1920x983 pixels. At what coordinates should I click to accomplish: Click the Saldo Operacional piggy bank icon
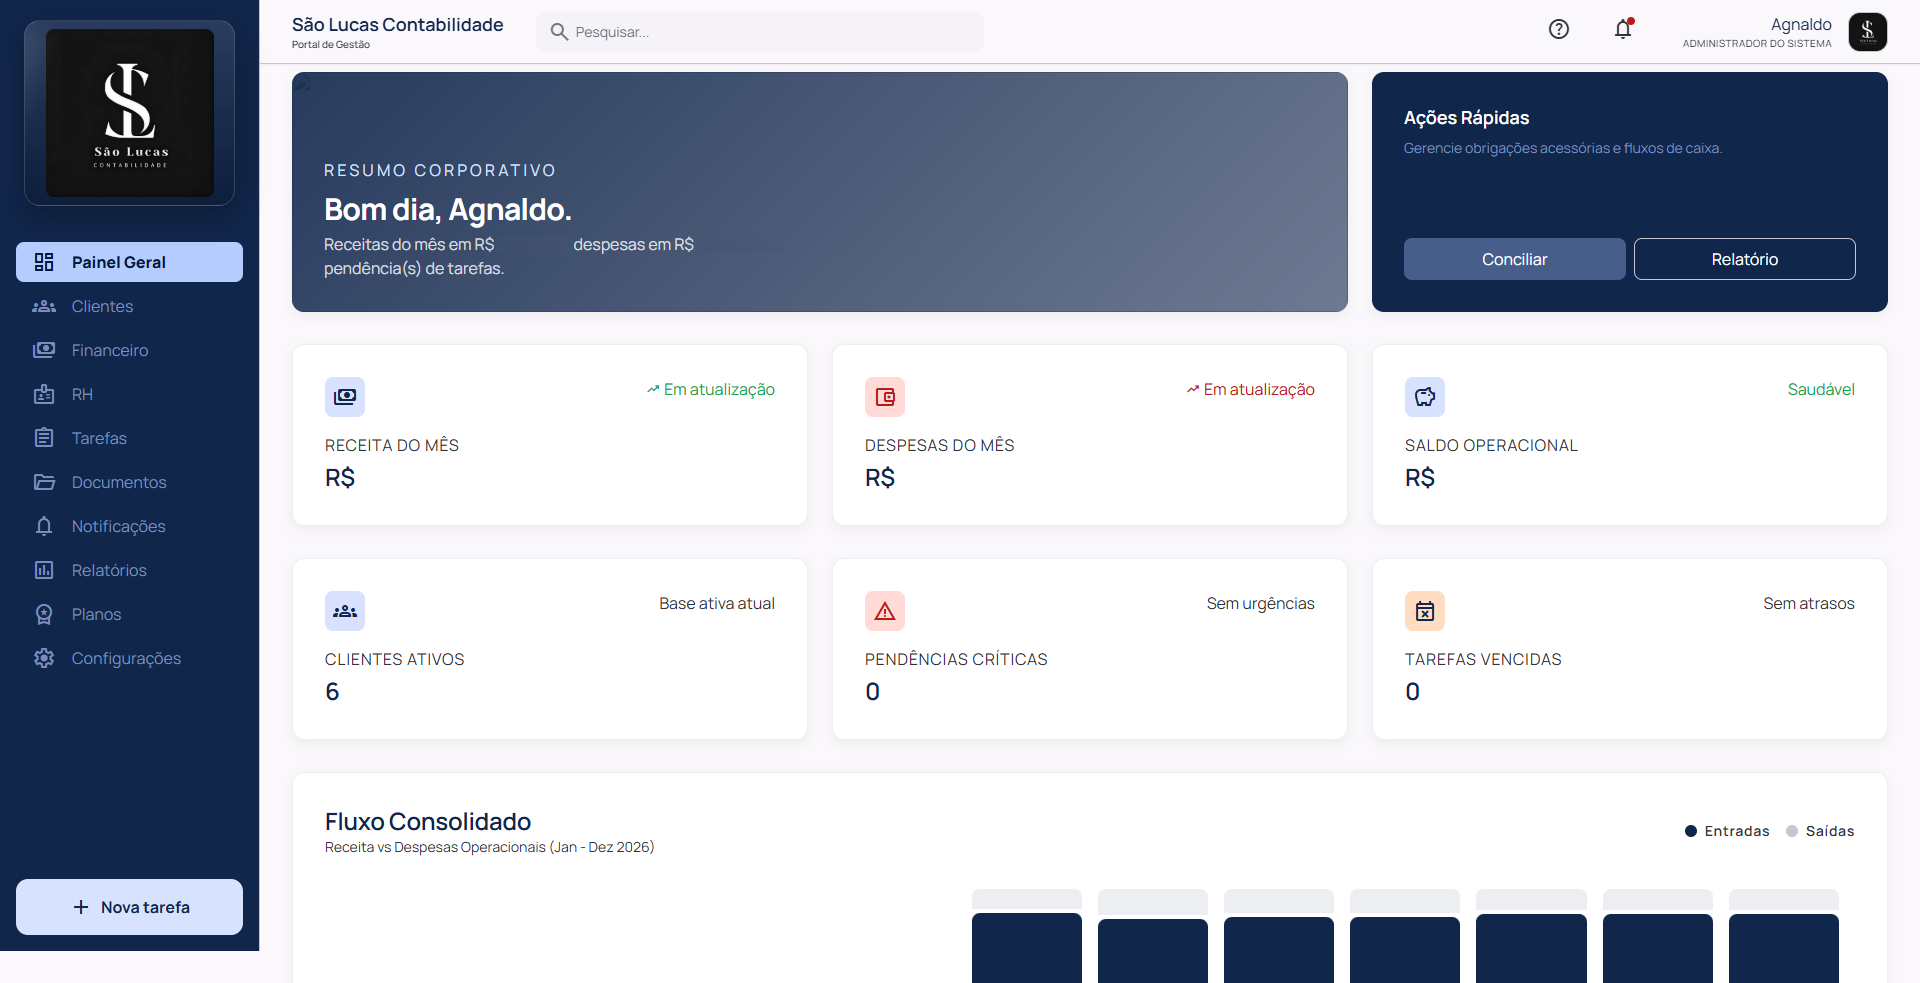pyautogui.click(x=1425, y=397)
